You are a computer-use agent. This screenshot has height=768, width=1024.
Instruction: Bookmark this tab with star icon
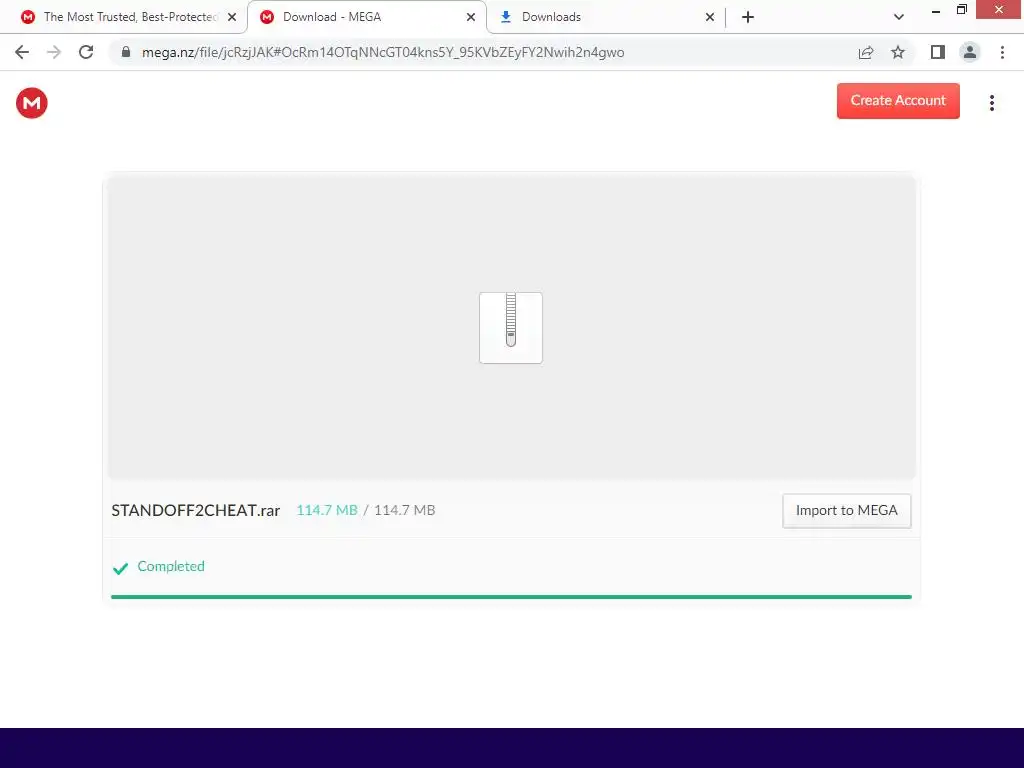pos(898,52)
